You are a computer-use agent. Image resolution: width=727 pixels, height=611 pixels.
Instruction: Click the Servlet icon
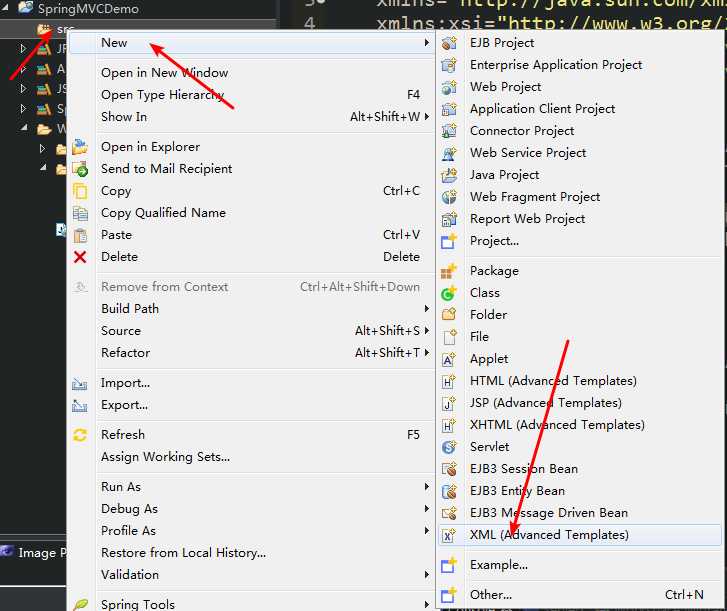point(449,447)
